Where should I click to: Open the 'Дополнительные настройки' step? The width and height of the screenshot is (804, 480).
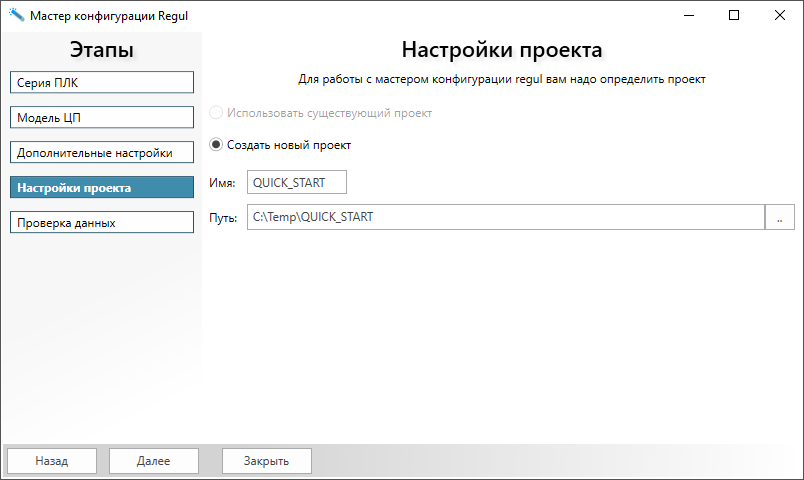101,153
